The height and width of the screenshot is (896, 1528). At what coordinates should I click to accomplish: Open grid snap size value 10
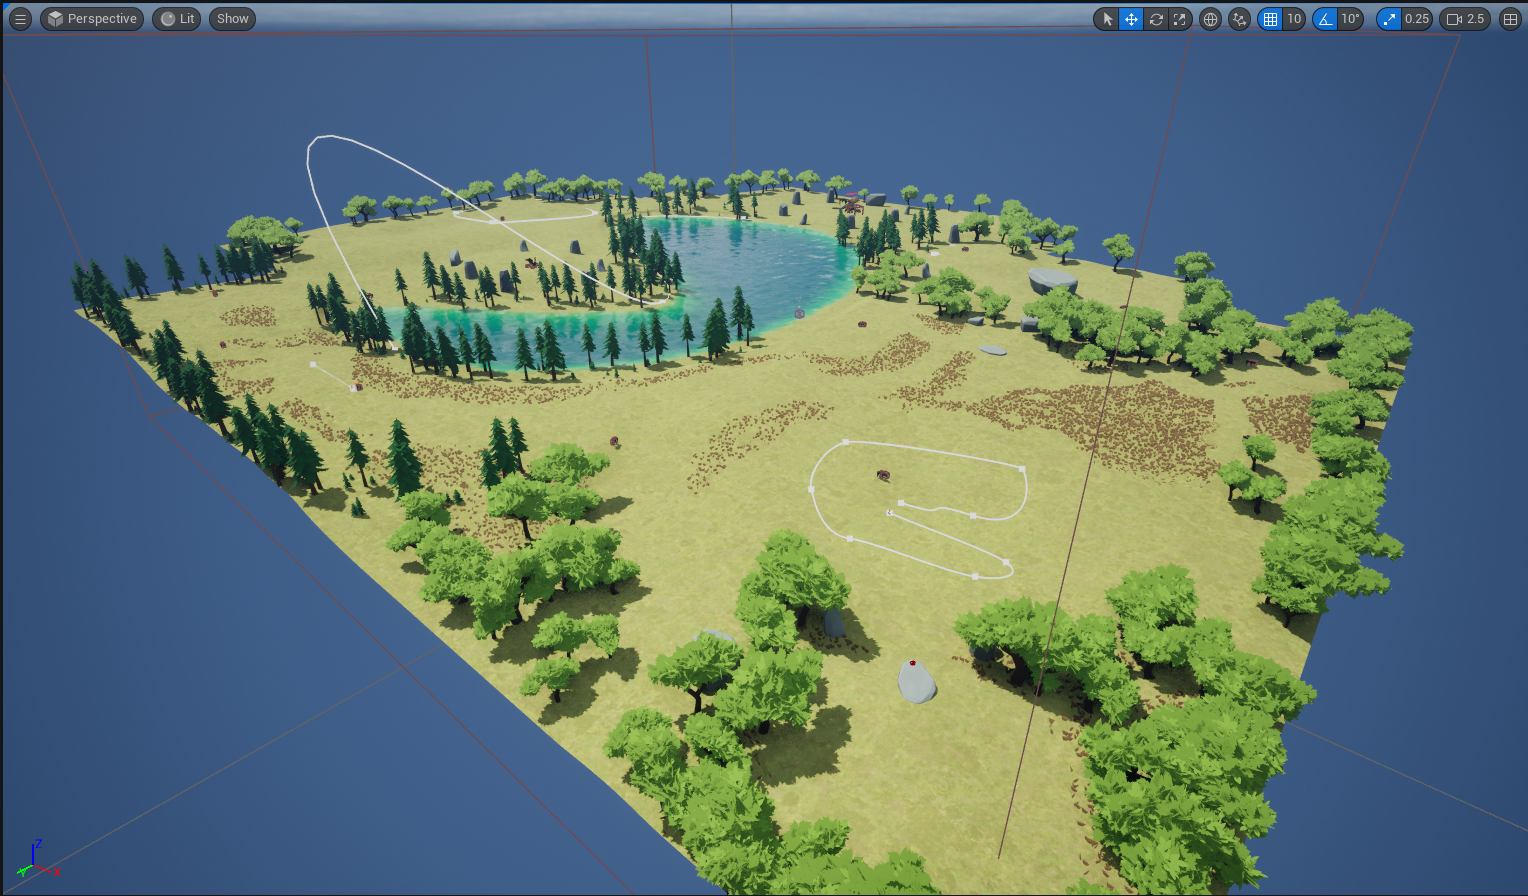pos(1294,19)
